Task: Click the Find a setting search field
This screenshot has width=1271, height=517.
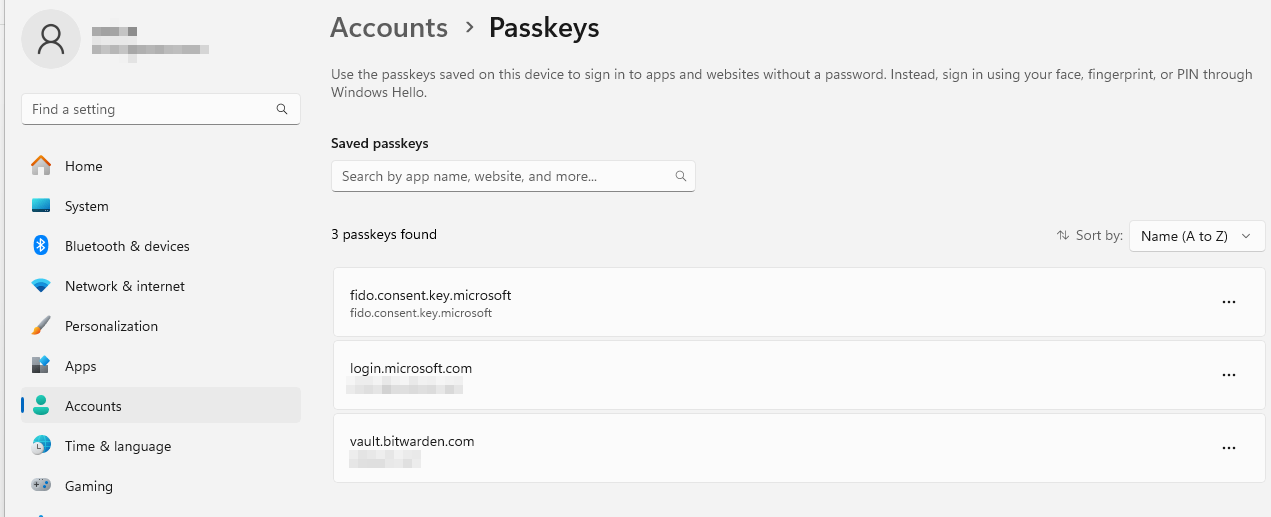Action: [150, 109]
